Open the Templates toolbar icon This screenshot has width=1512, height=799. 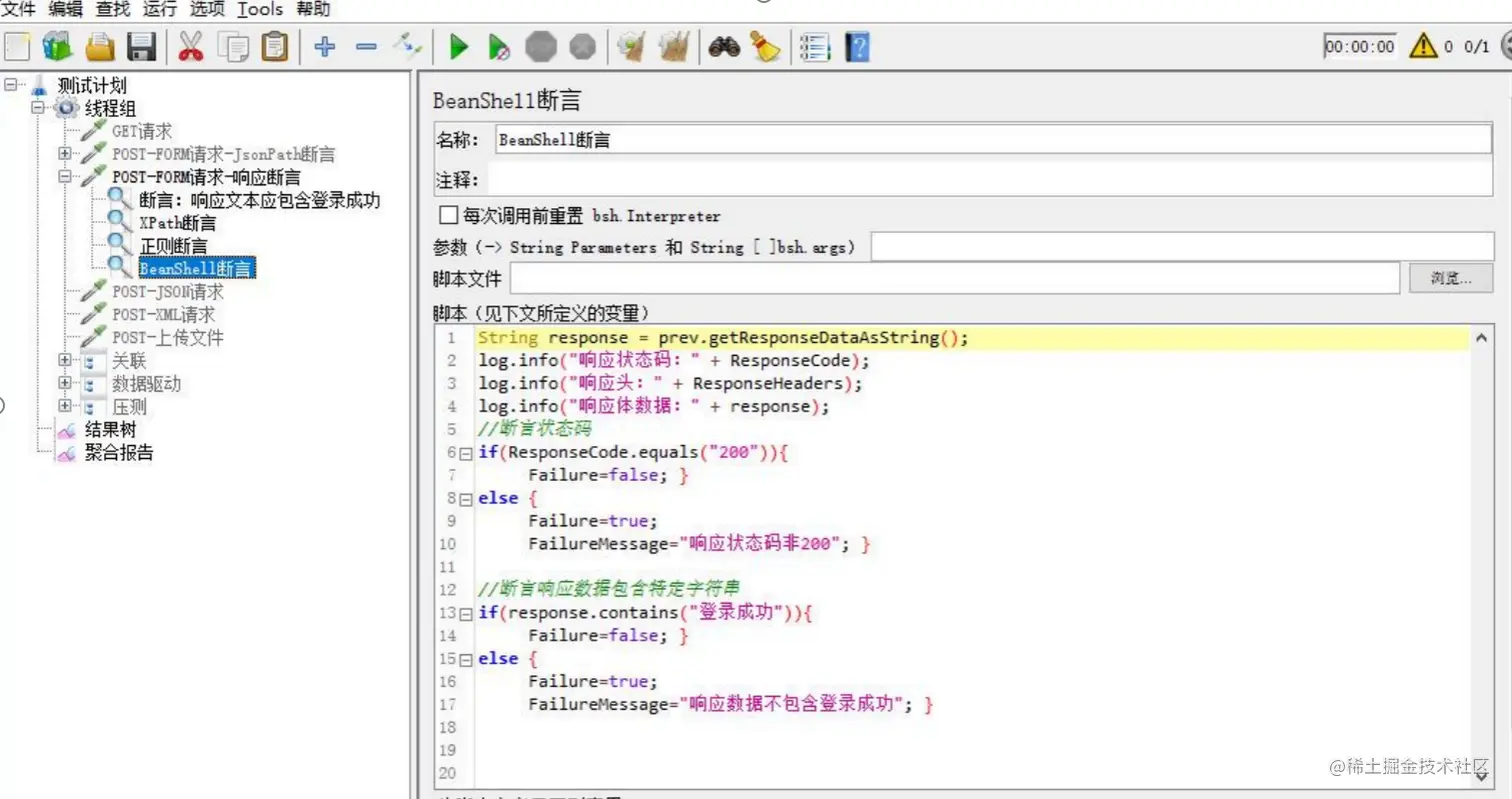click(x=58, y=46)
